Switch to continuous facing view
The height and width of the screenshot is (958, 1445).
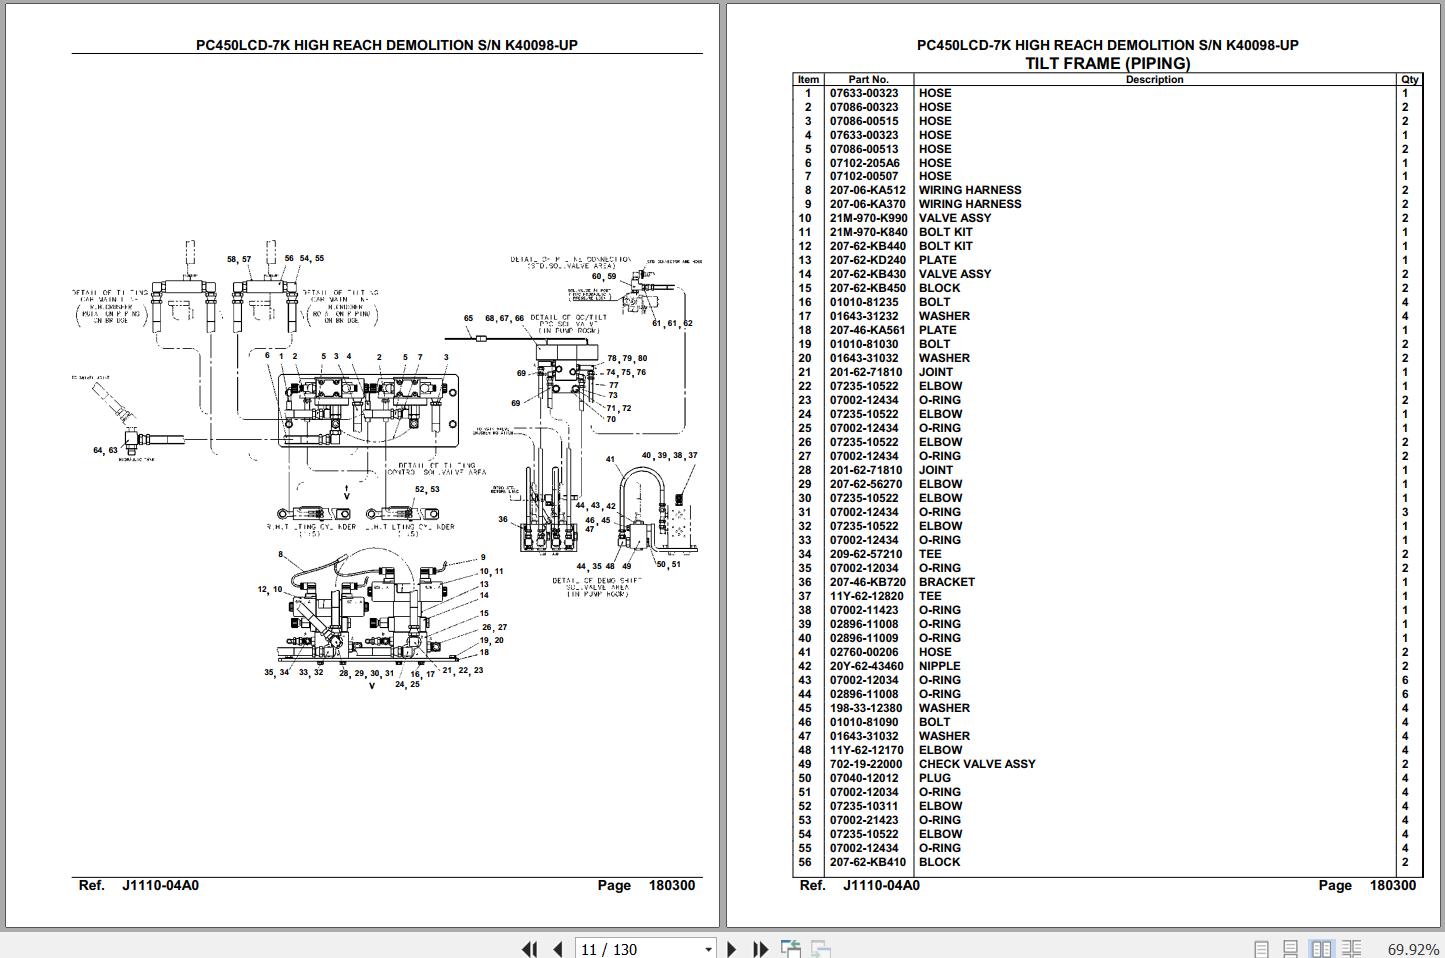pyautogui.click(x=1352, y=949)
